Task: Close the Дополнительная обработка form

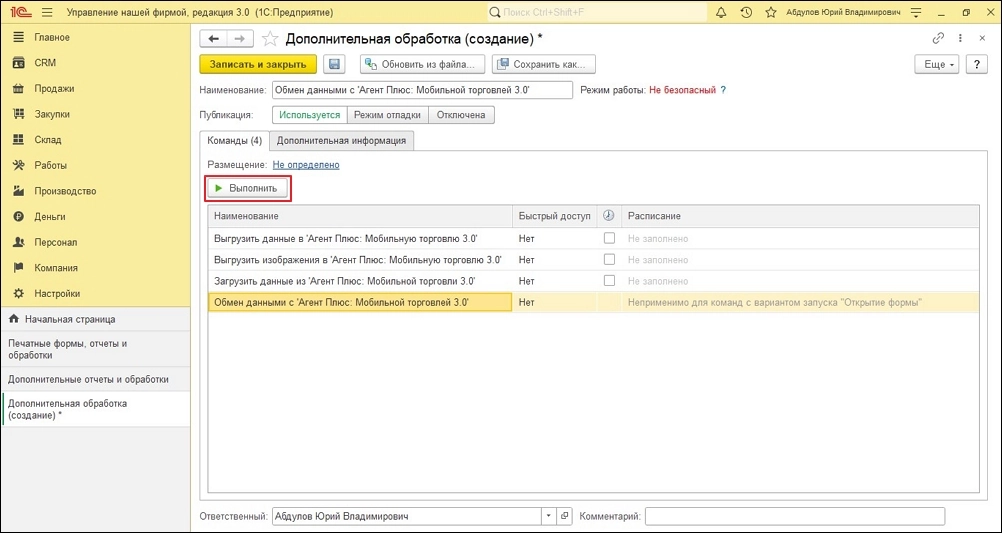Action: pos(983,38)
